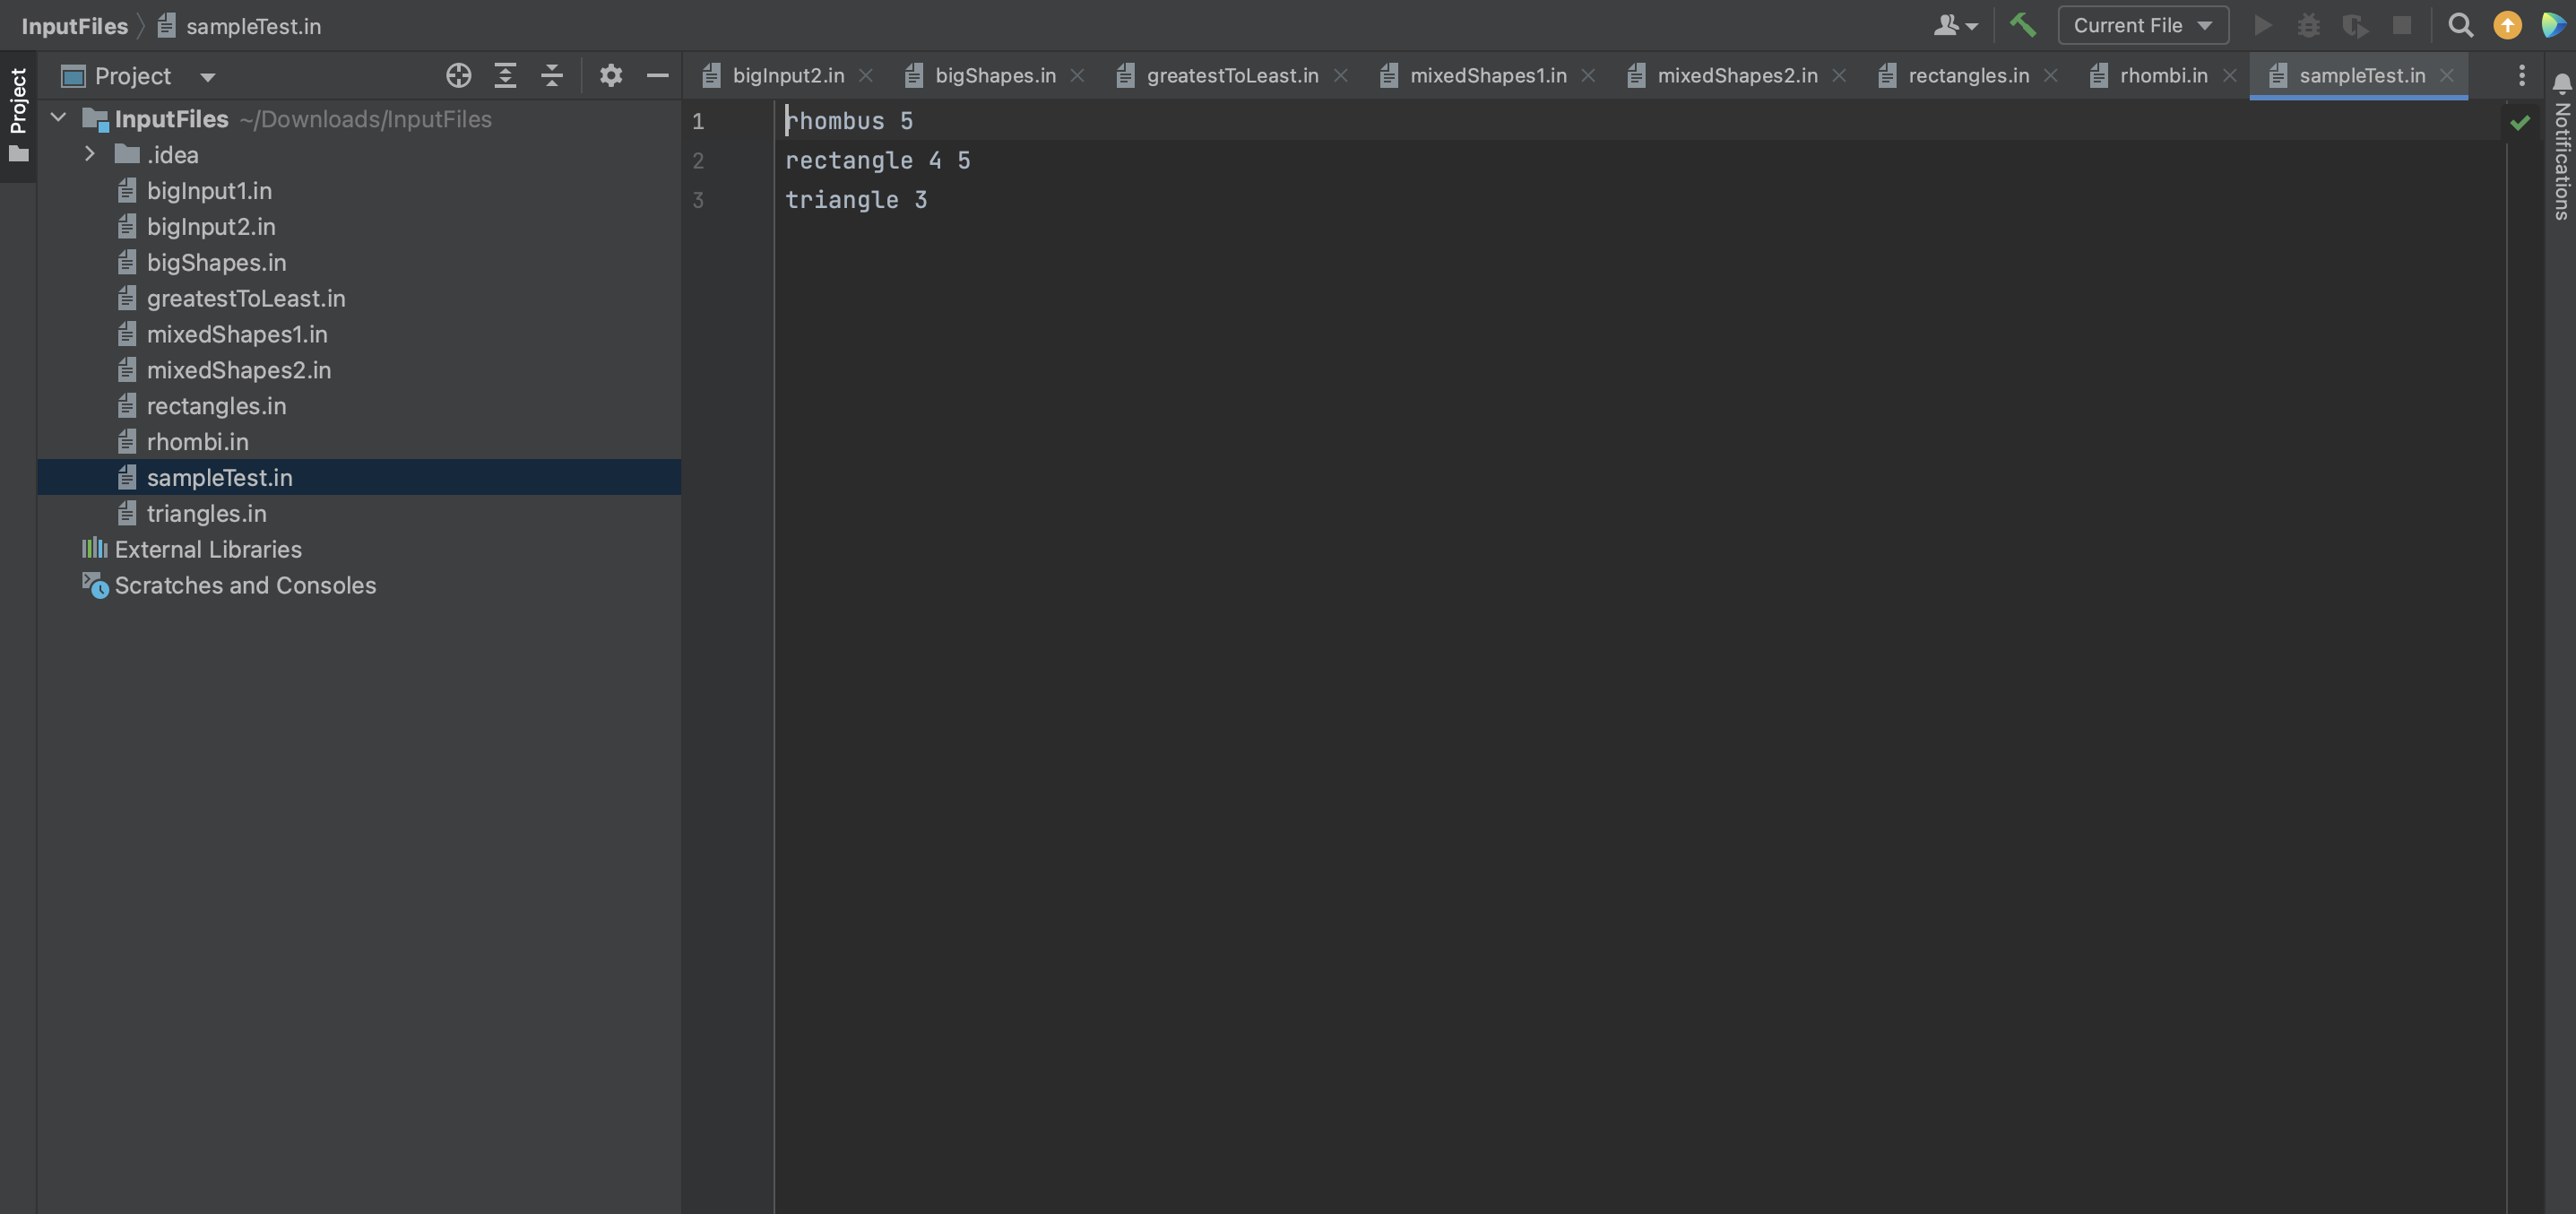
Task: Click InputFiles in the breadcrumb bar
Action: pos(75,25)
